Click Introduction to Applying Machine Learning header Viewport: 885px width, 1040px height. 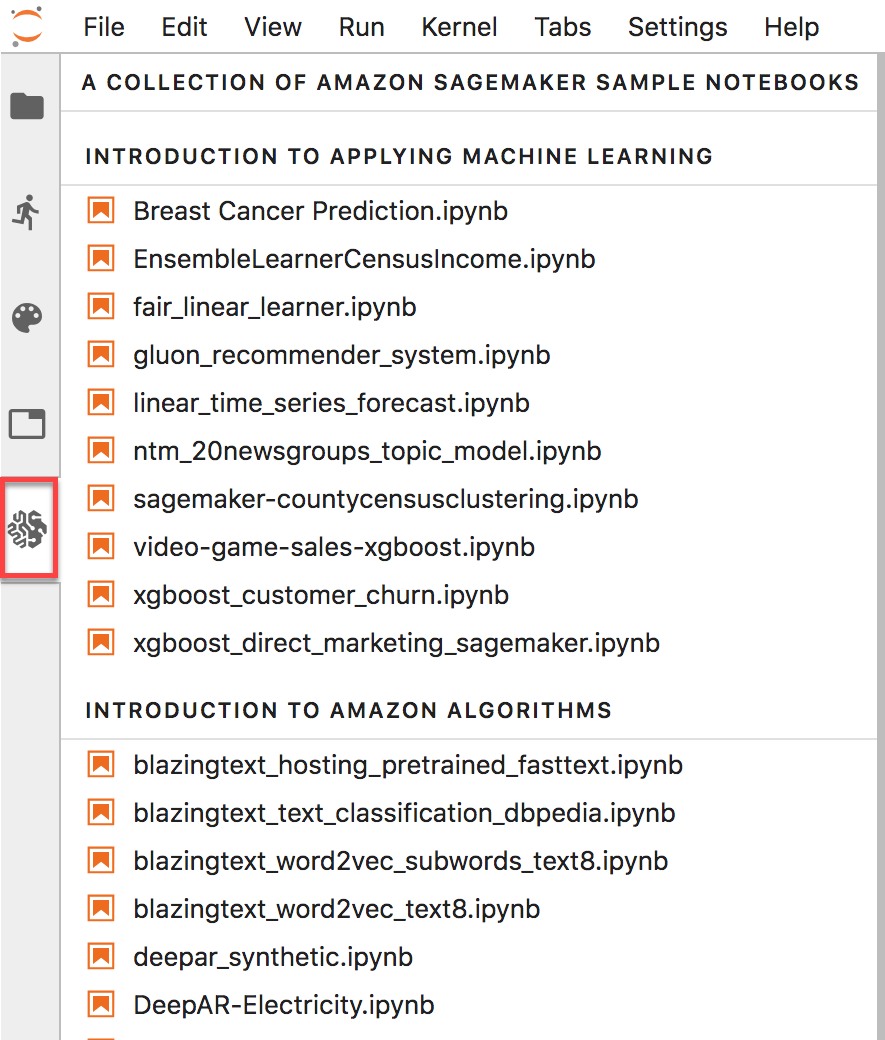399,156
